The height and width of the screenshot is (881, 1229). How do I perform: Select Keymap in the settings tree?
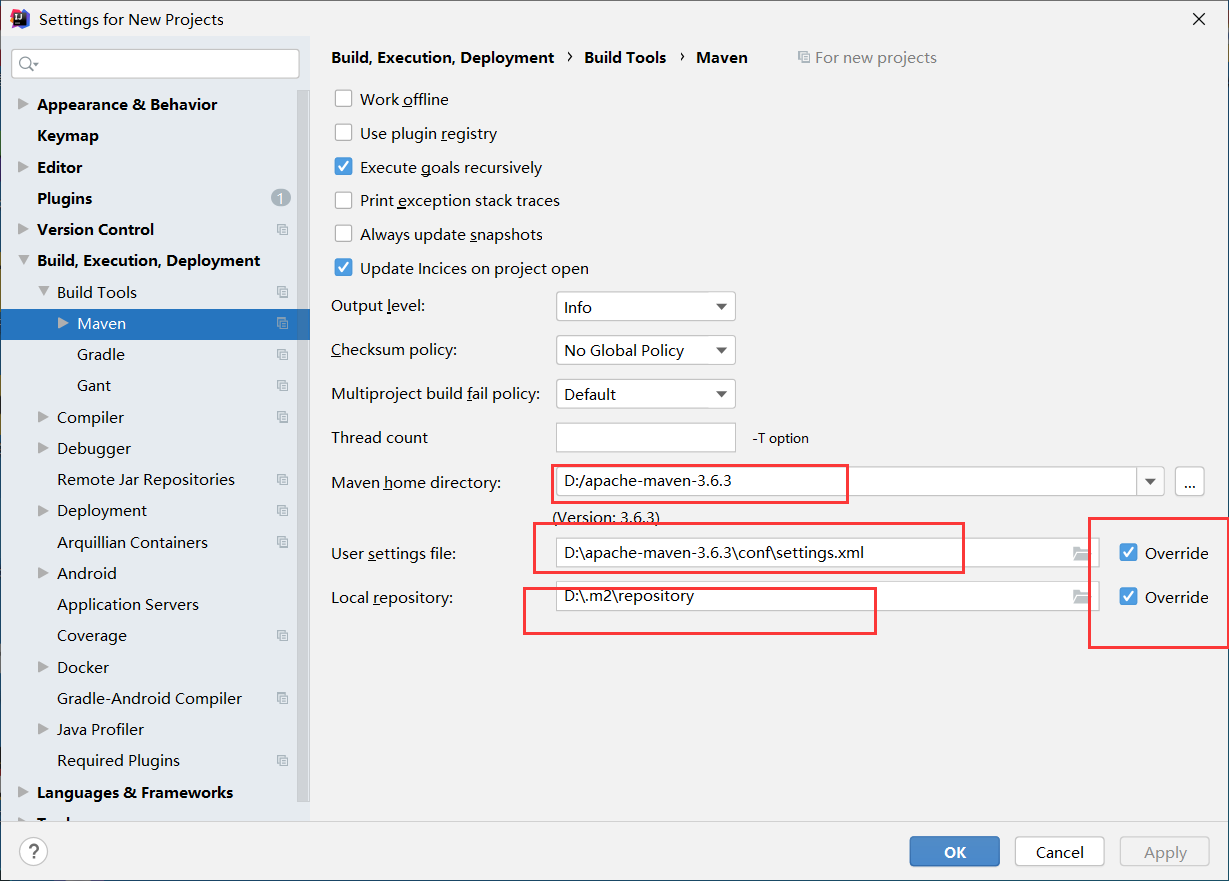coord(68,136)
